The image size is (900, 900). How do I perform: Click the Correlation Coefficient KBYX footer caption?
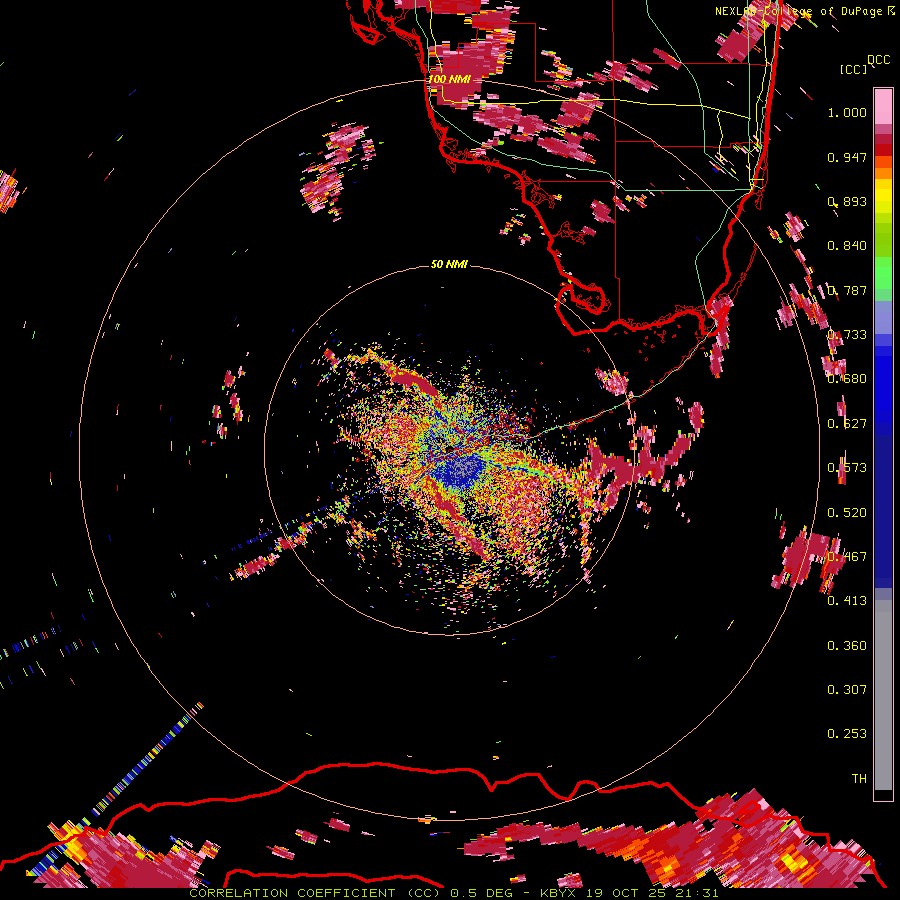point(453,893)
